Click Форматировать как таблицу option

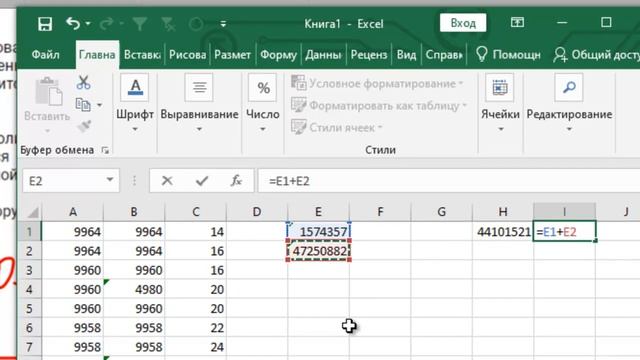[x=379, y=106]
